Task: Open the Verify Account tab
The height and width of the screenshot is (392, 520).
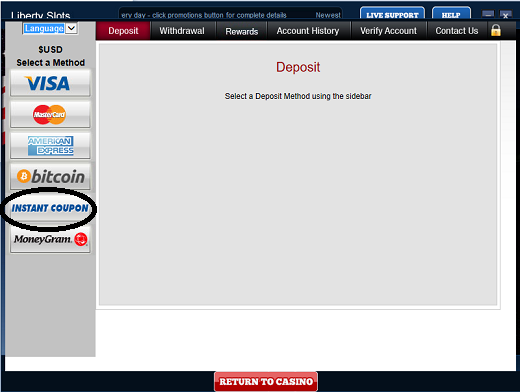Action: click(x=388, y=31)
